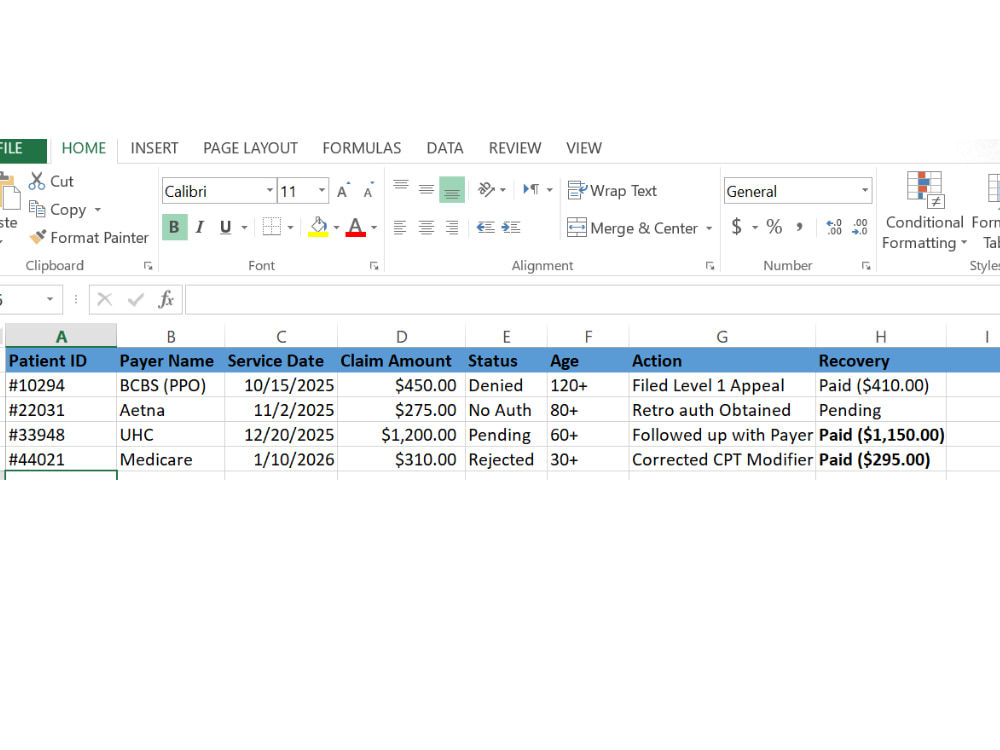
Task: Click the Orientation text rotation icon
Action: (486, 189)
